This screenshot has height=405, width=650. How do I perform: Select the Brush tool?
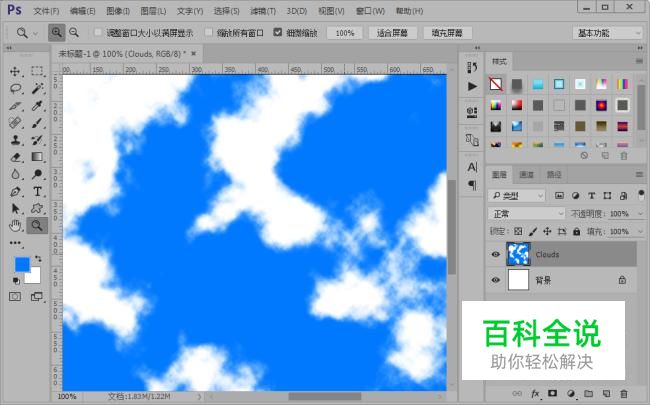coord(37,123)
